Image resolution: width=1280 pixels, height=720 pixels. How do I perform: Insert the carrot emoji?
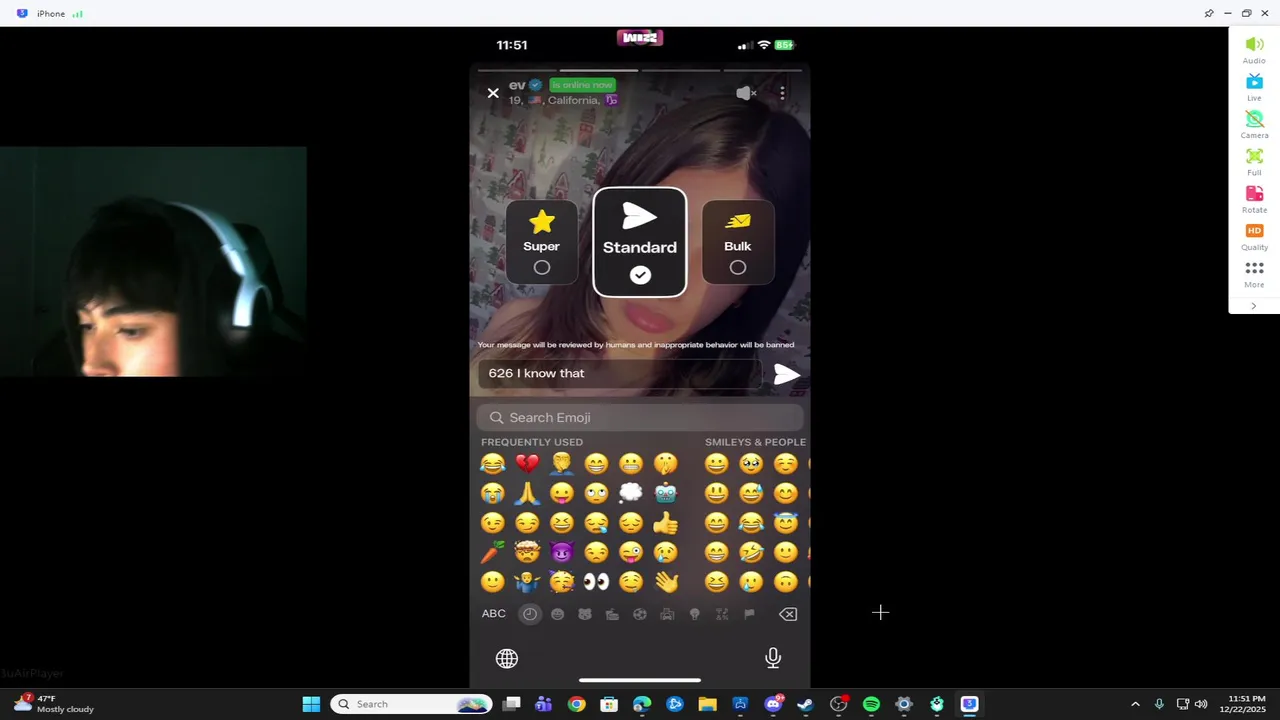click(492, 552)
